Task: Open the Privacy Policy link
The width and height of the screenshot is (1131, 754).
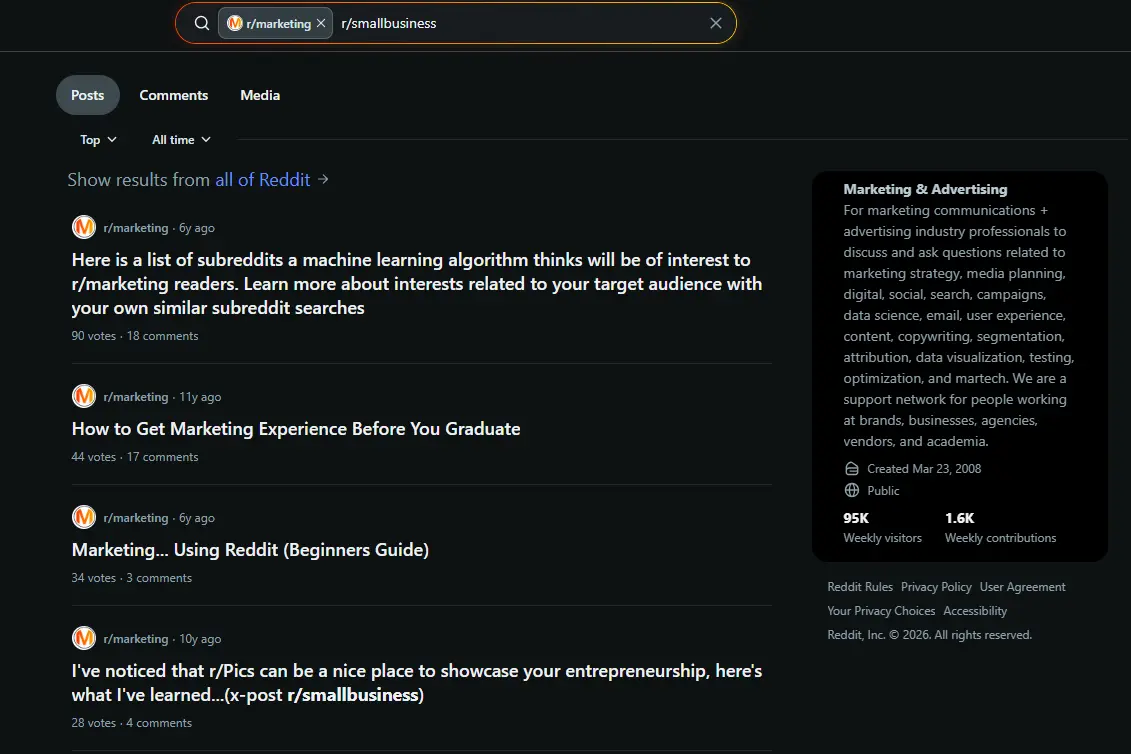Action: pyautogui.click(x=936, y=587)
